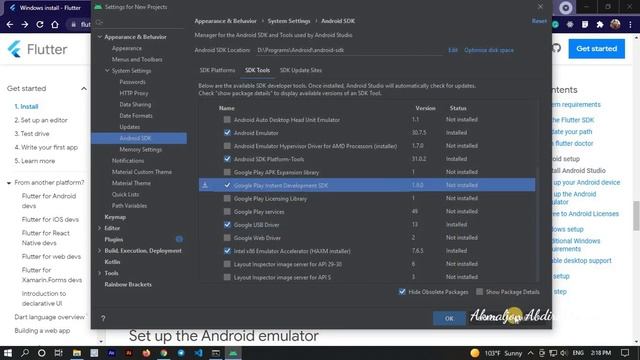Toggle Hide Obsolete Packages checkbox
This screenshot has width=640, height=360.
click(402, 291)
